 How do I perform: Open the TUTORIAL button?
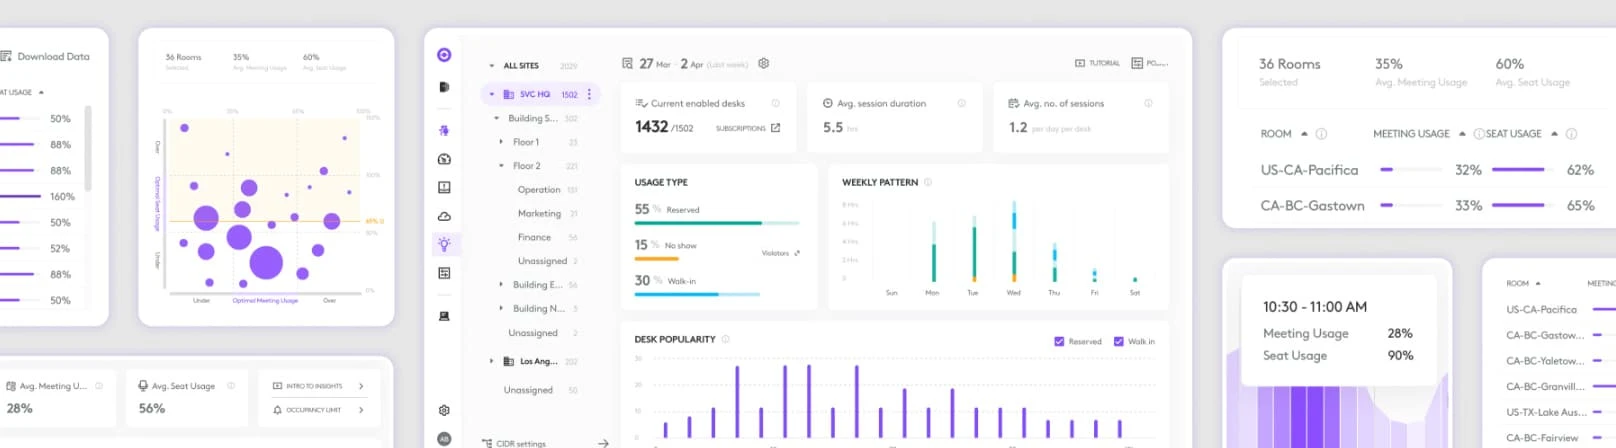click(1097, 63)
